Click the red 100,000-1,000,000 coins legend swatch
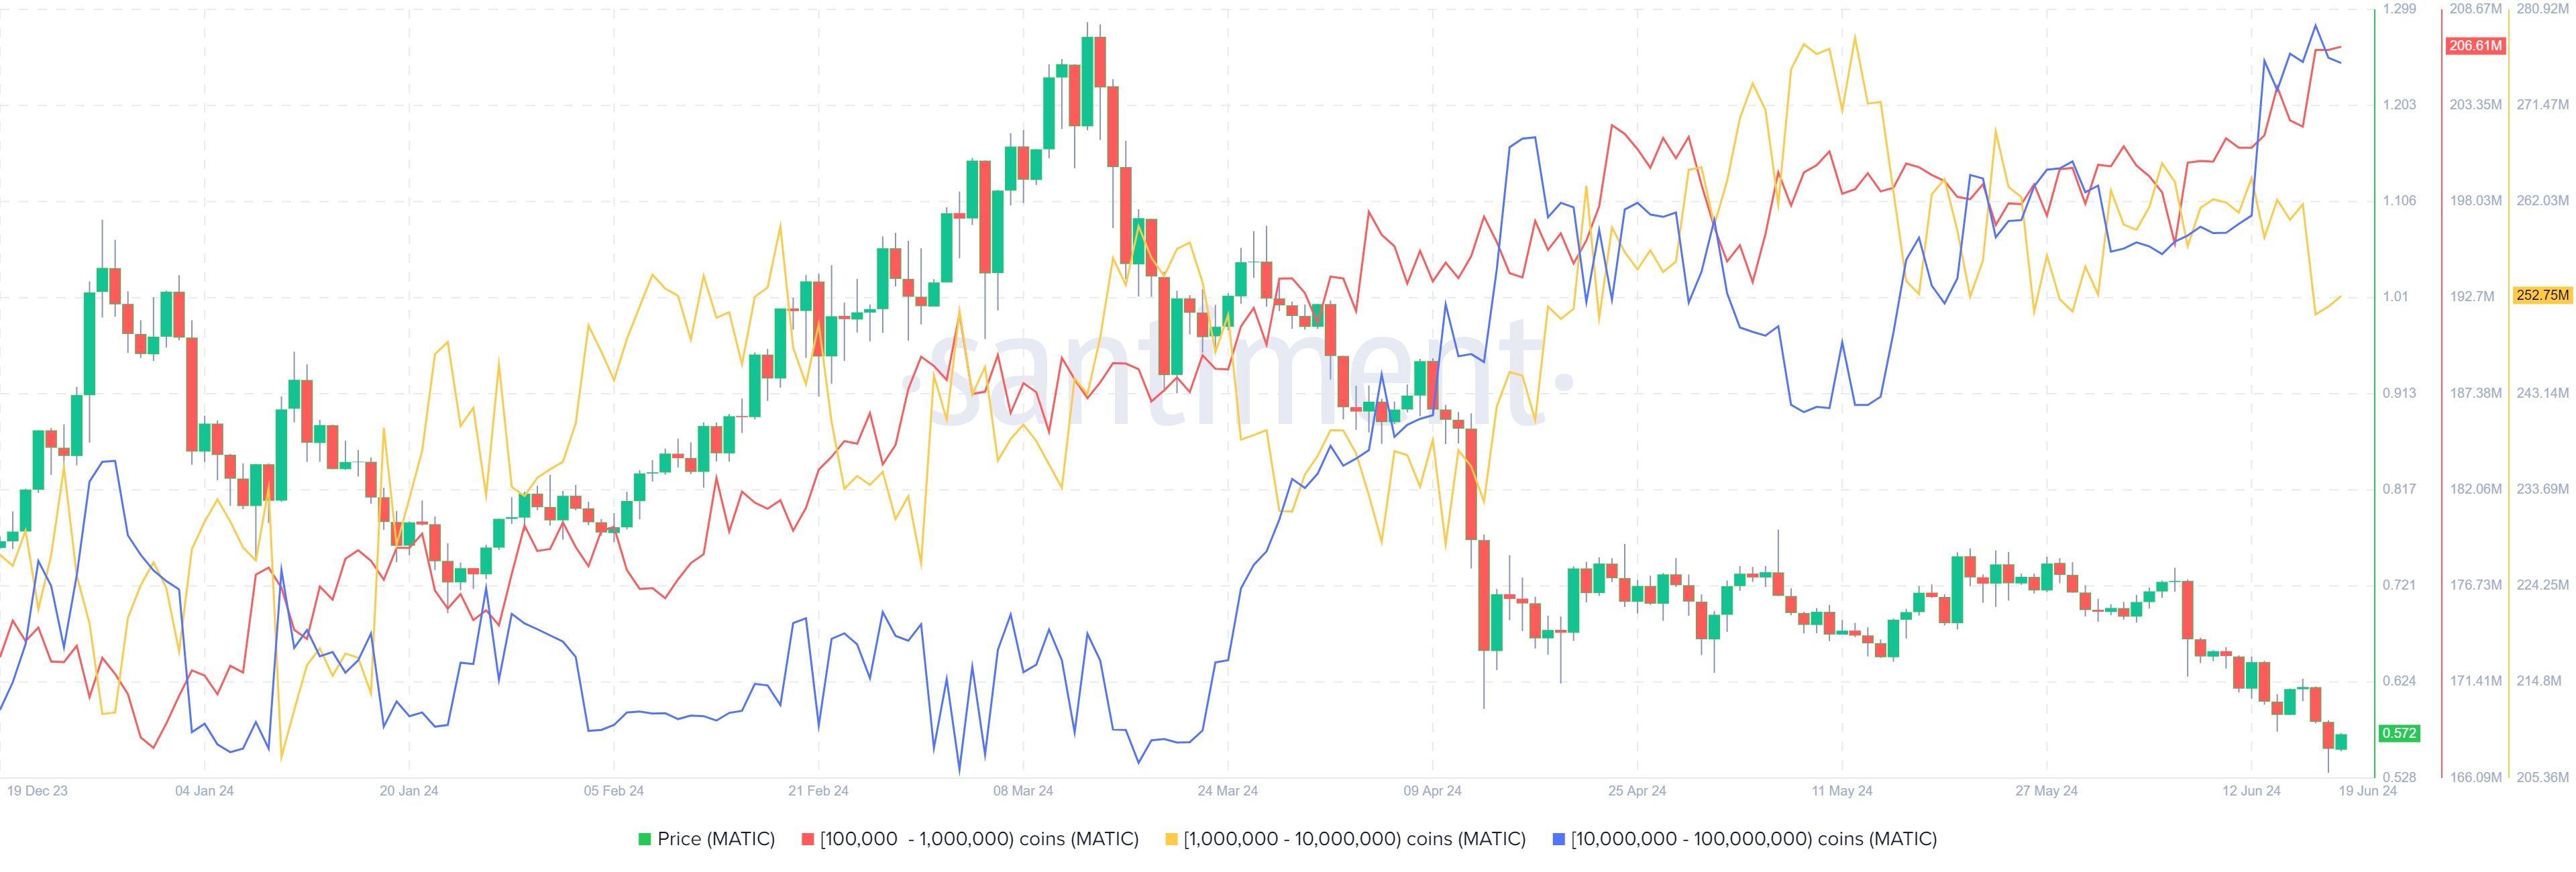The height and width of the screenshot is (872, 2576). [807, 839]
